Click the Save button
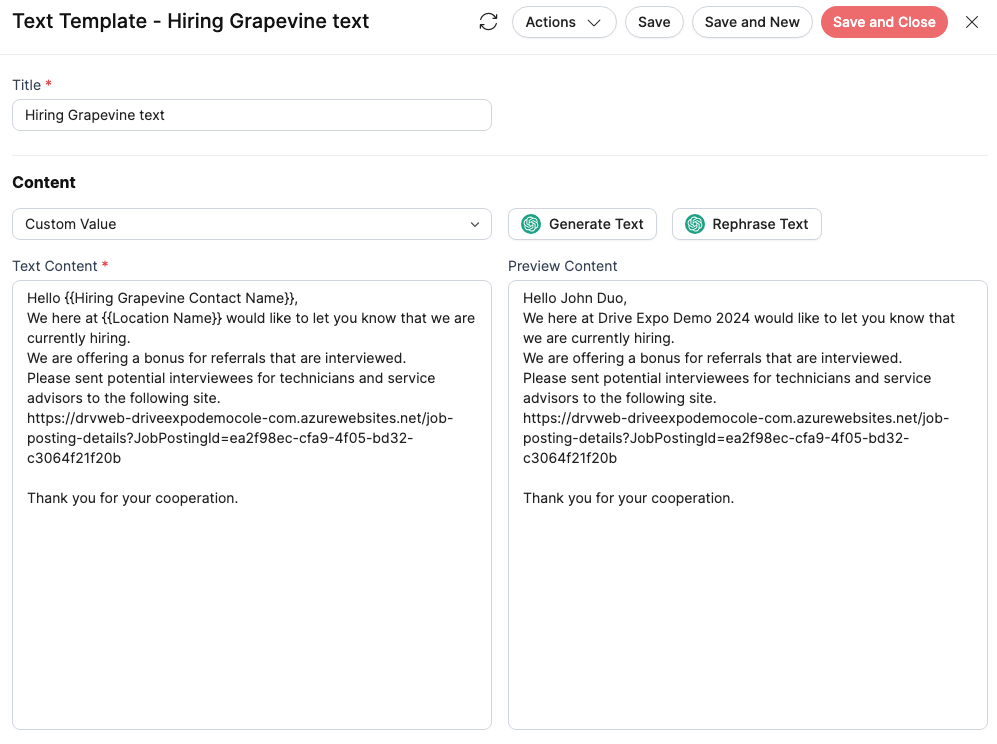 click(654, 22)
